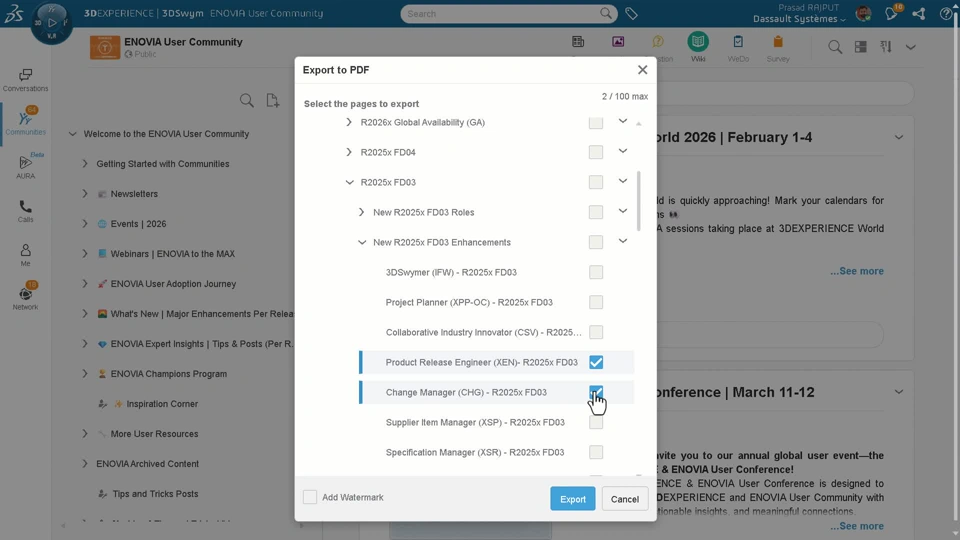
Task: Open ENOVIA Archived Content item
Action: tap(148, 463)
